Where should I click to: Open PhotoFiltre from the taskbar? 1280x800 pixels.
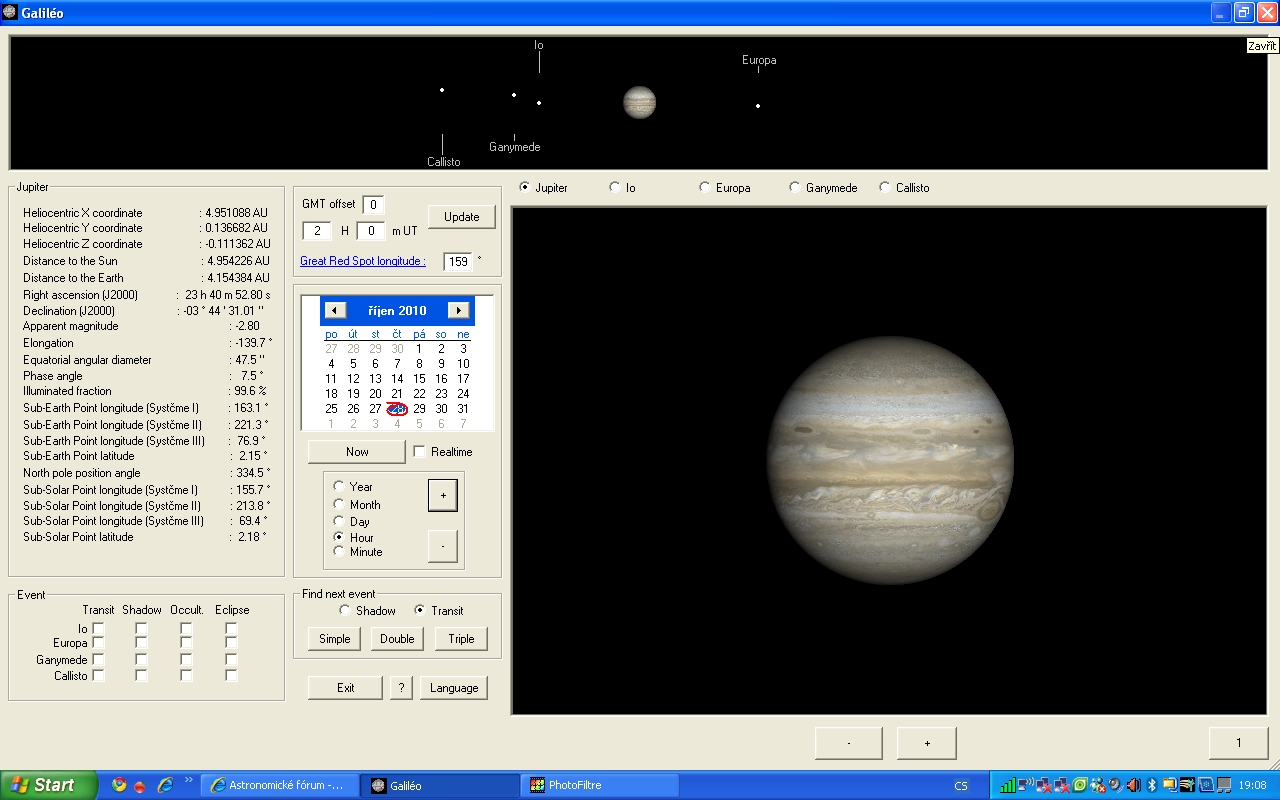point(599,785)
